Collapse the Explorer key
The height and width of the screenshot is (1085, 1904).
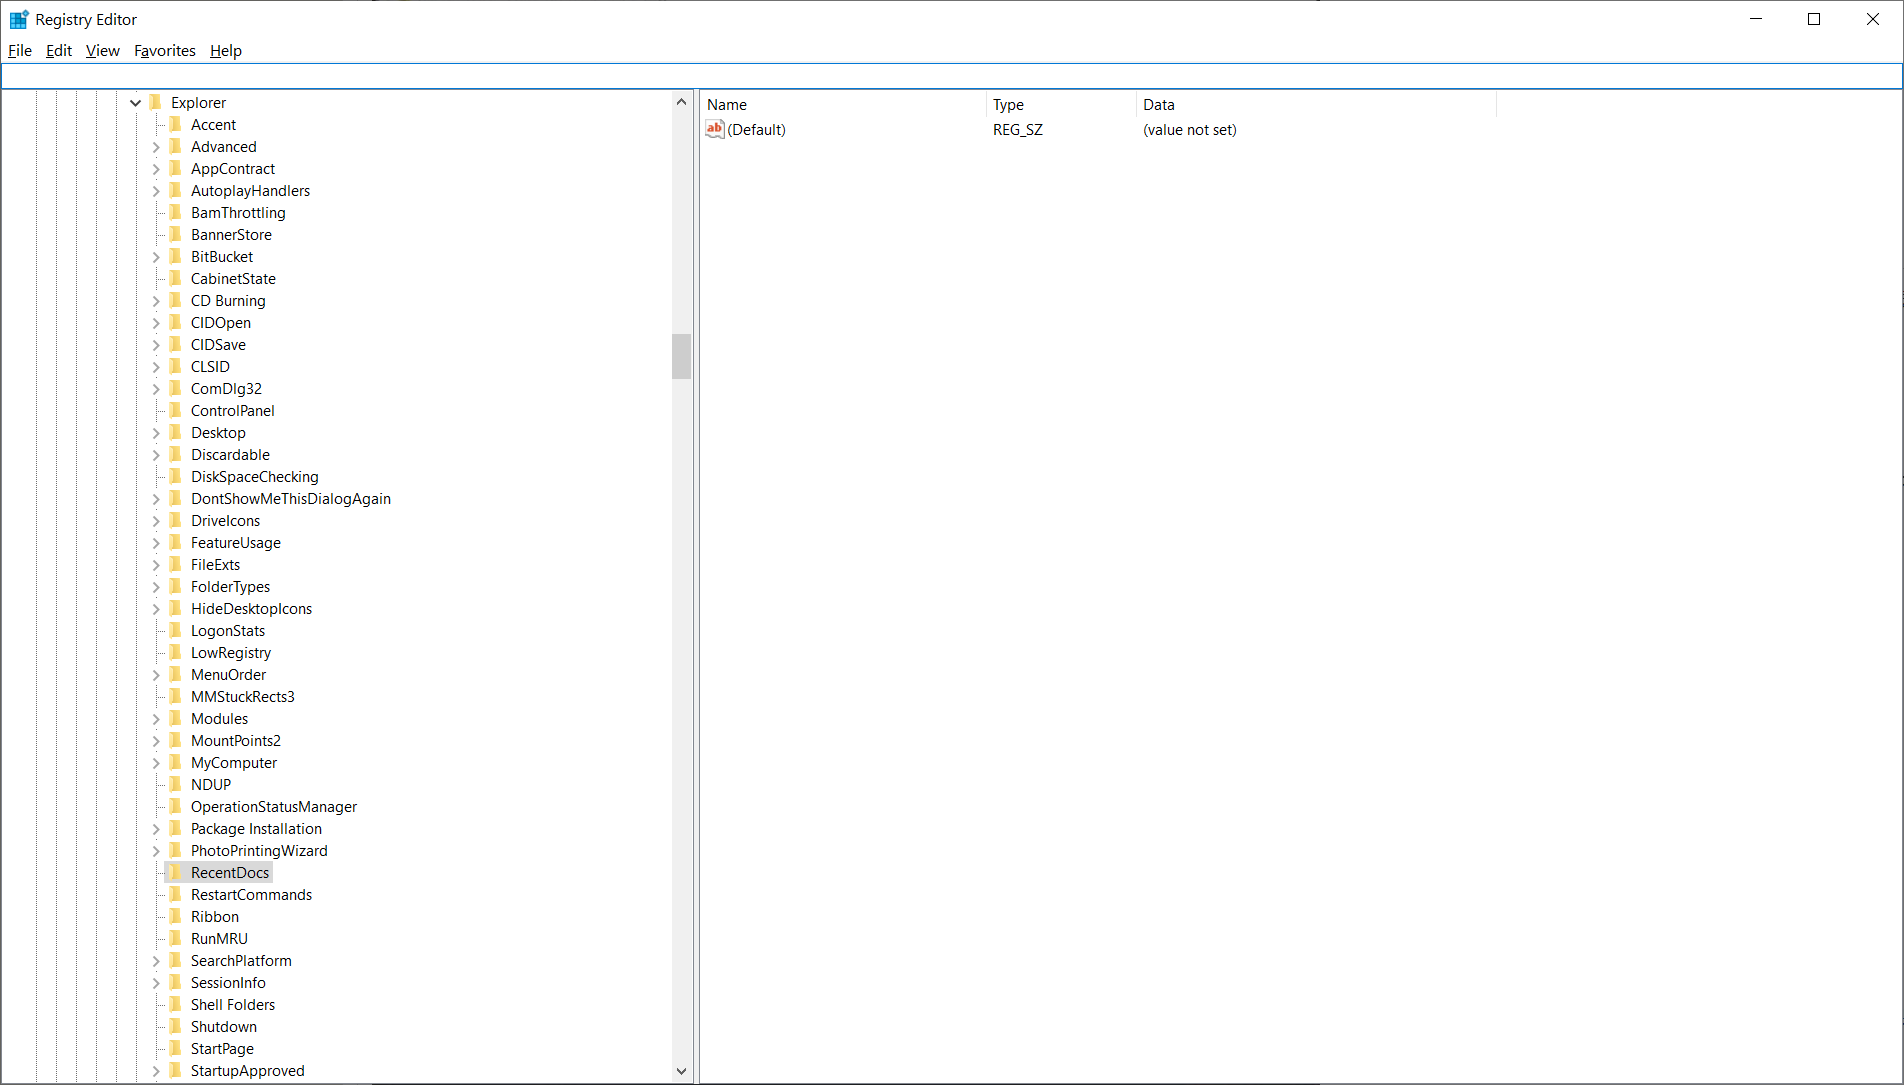coord(135,102)
